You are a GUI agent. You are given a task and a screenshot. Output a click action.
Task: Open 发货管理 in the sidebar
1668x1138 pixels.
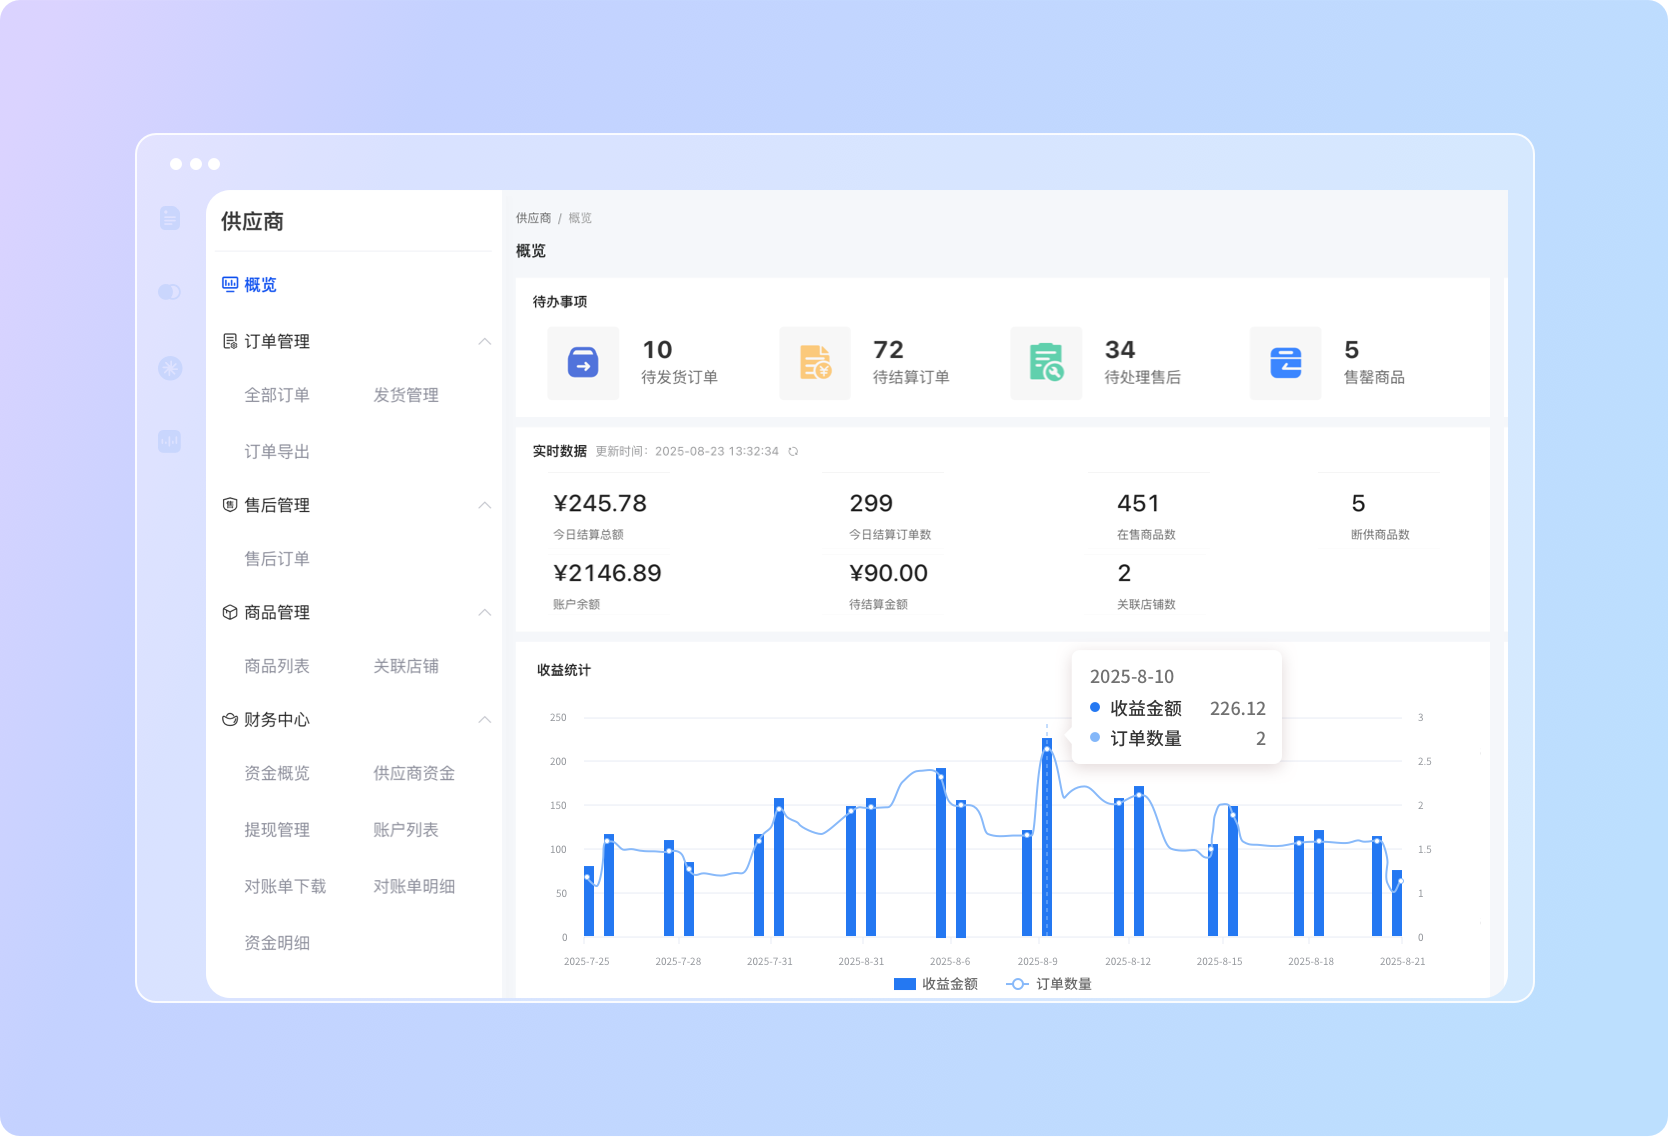coord(405,395)
